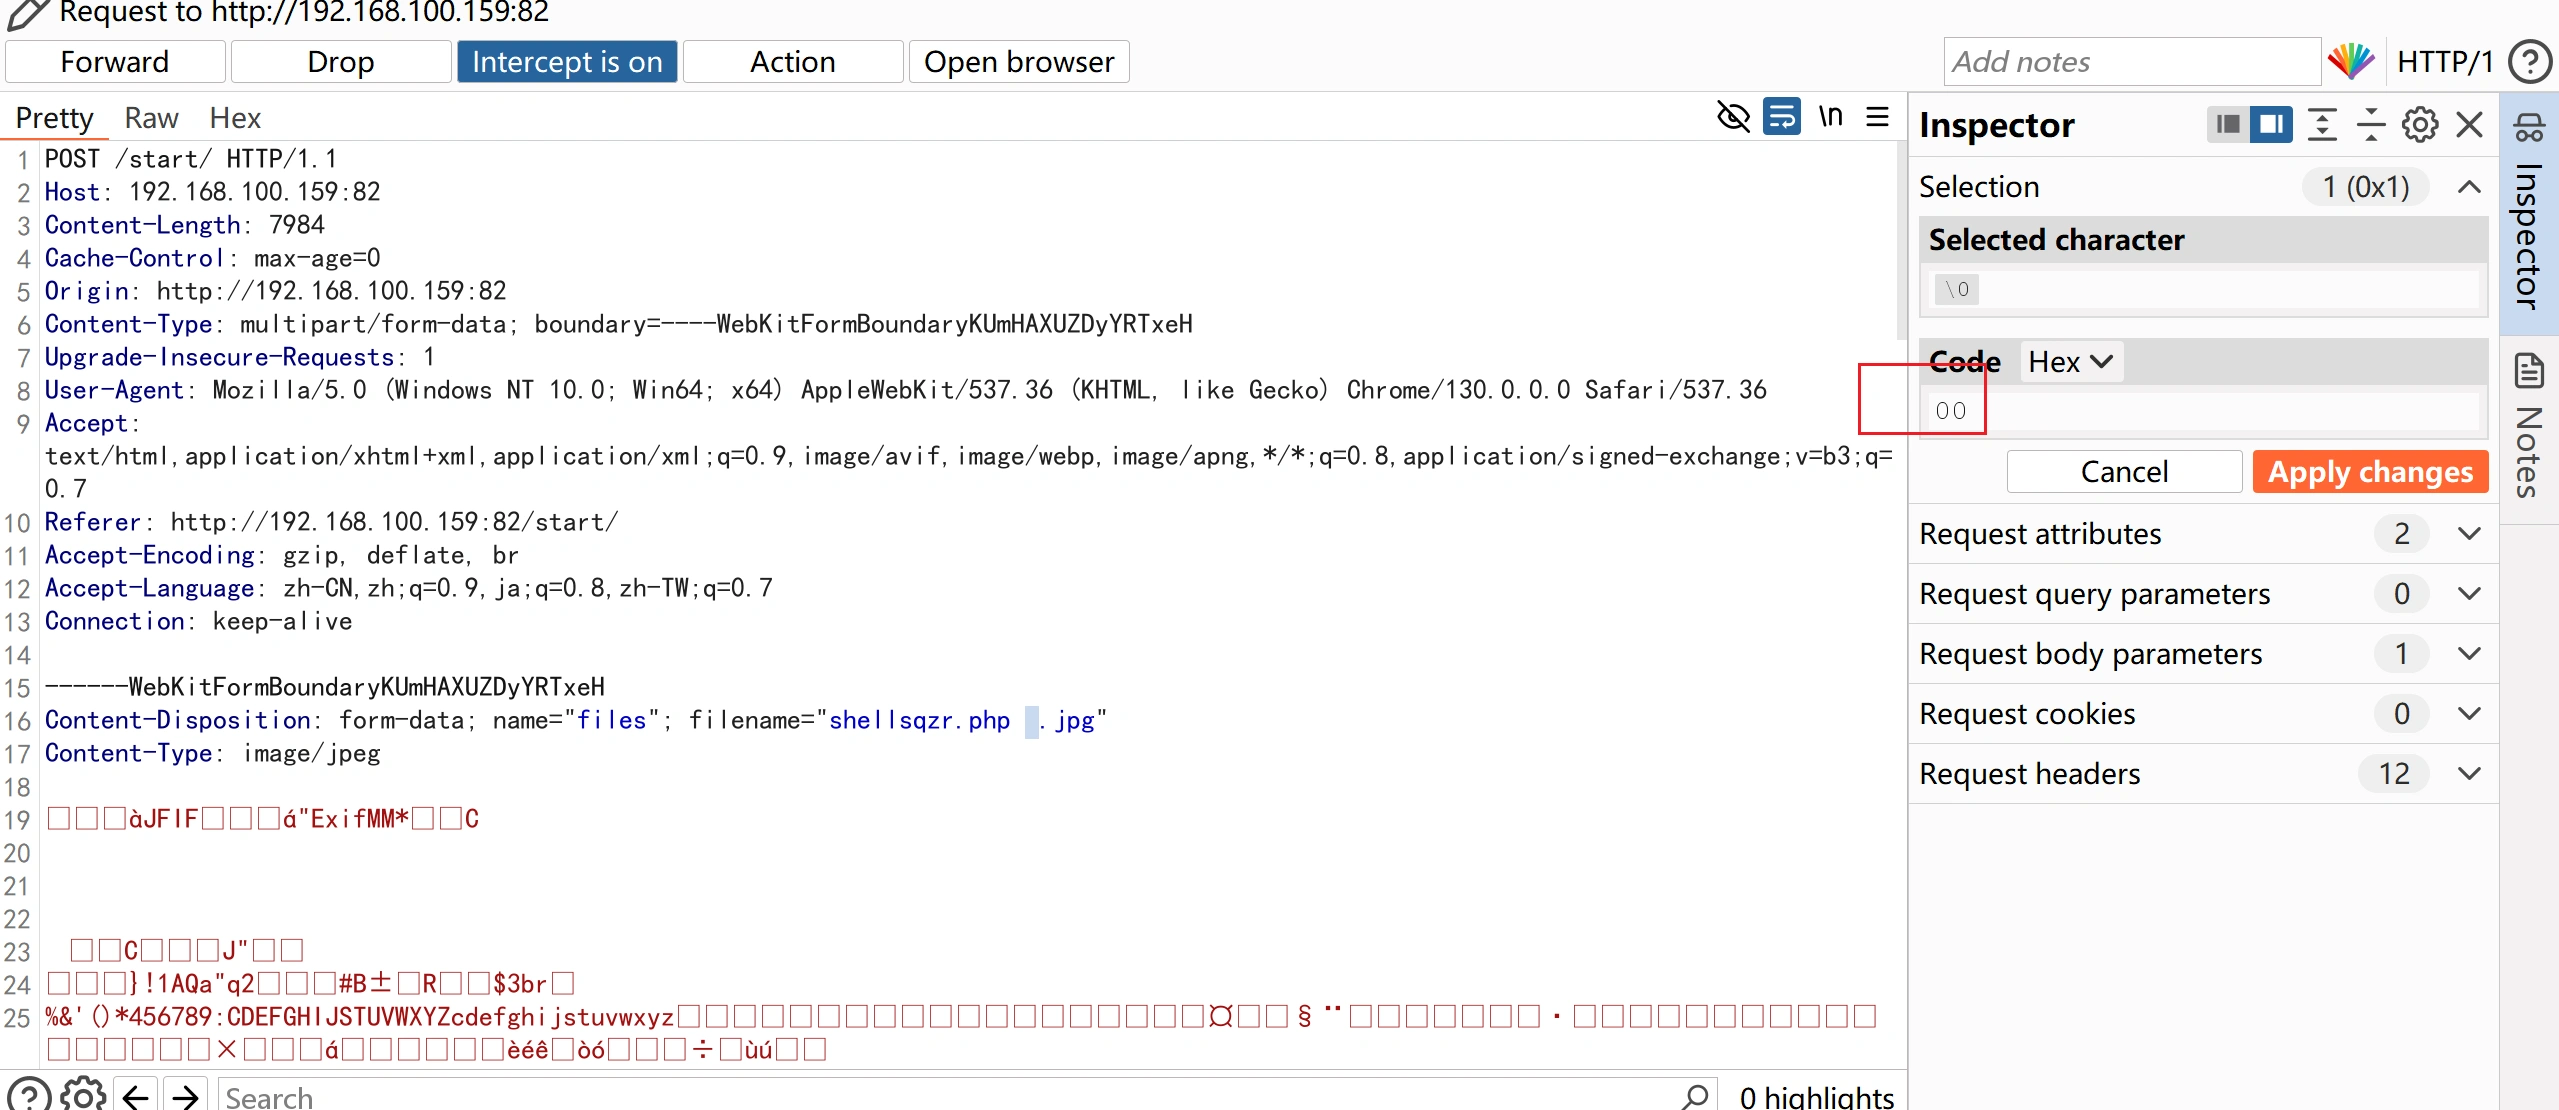The image size is (2559, 1110).
Task: Open editor hamburger options menu
Action: 1877,117
